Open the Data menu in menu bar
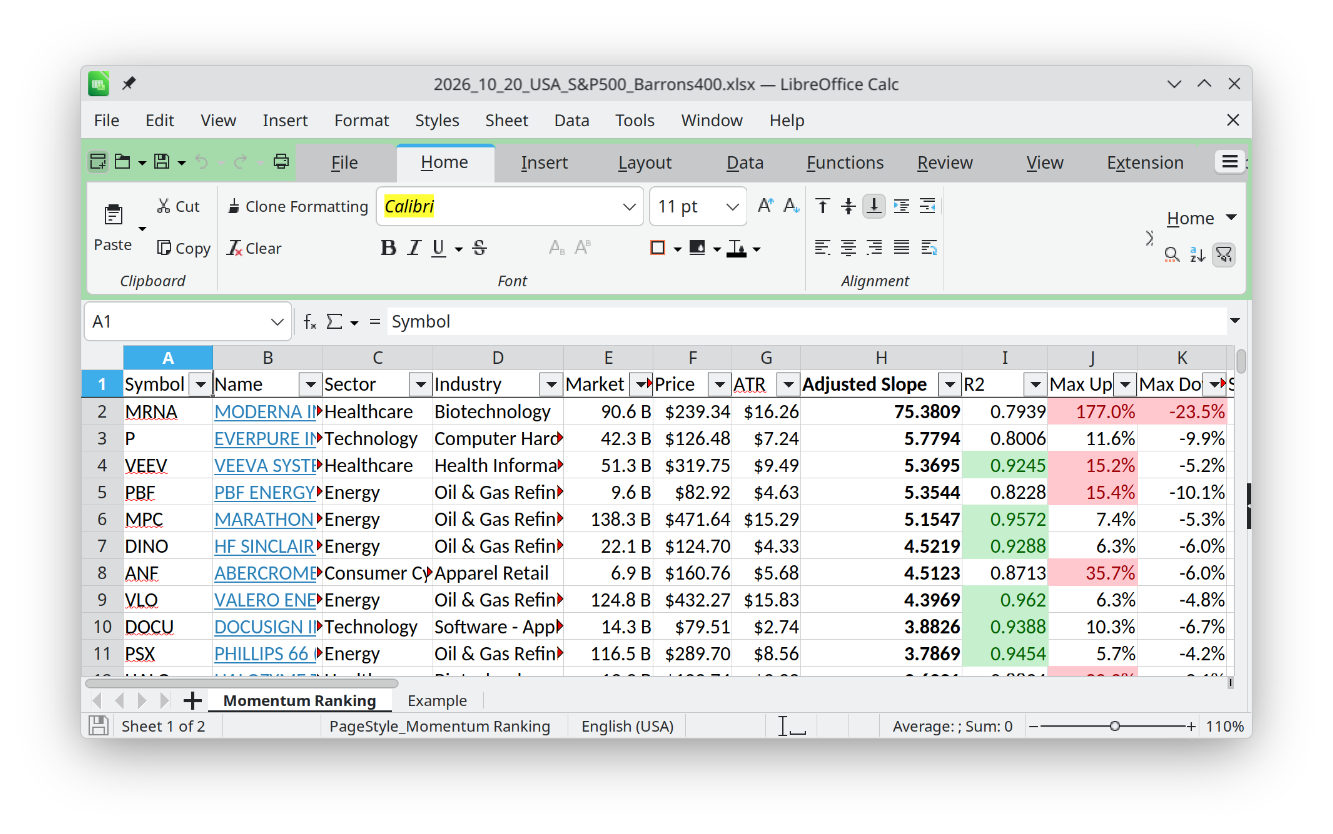 tap(571, 120)
